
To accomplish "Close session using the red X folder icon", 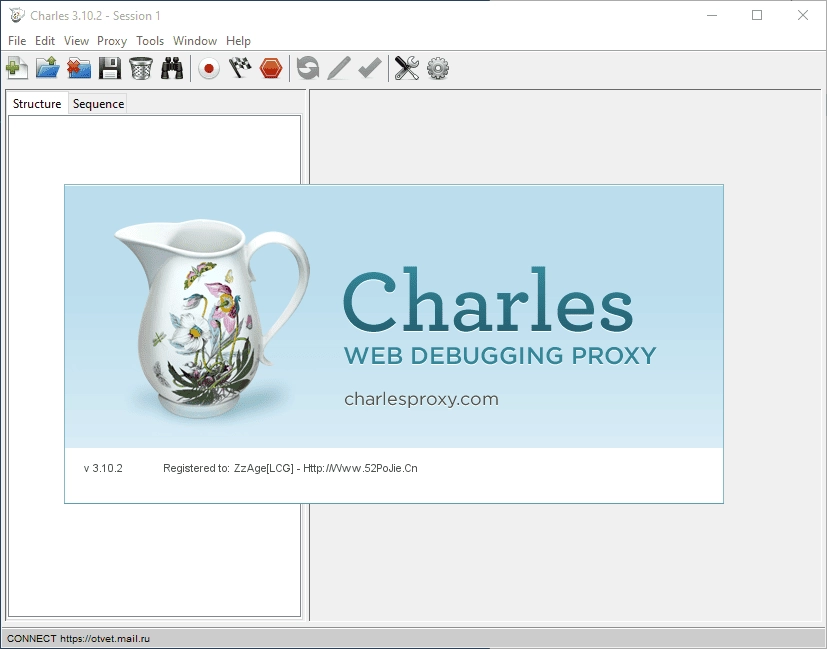I will [79, 68].
